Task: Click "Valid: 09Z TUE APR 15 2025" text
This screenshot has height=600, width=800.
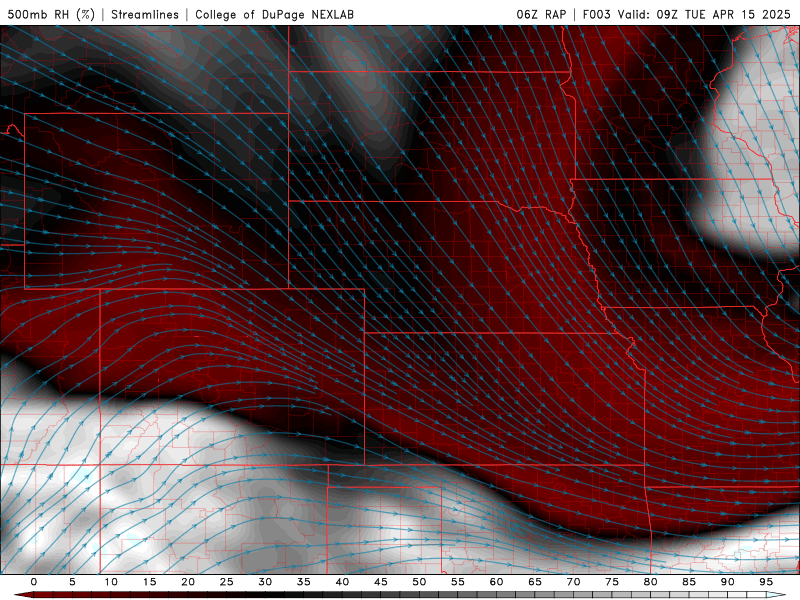Action: point(704,14)
